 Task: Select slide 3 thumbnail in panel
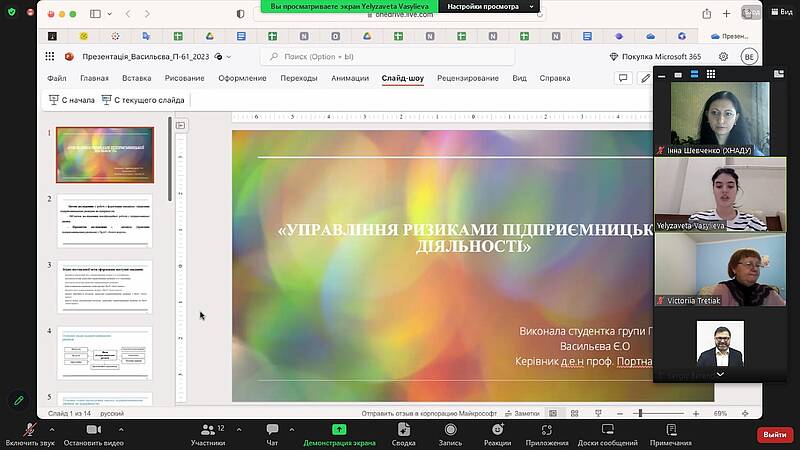click(105, 286)
